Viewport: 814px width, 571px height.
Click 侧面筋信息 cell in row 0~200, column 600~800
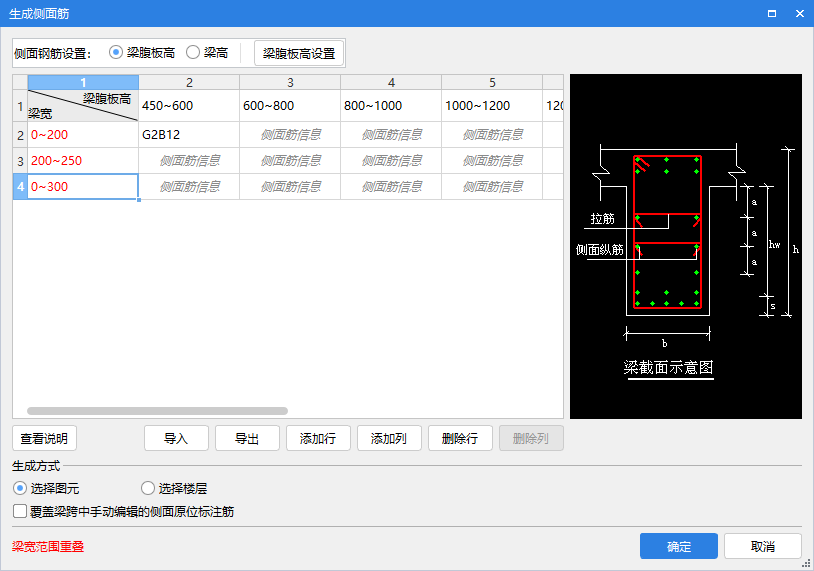pos(290,135)
